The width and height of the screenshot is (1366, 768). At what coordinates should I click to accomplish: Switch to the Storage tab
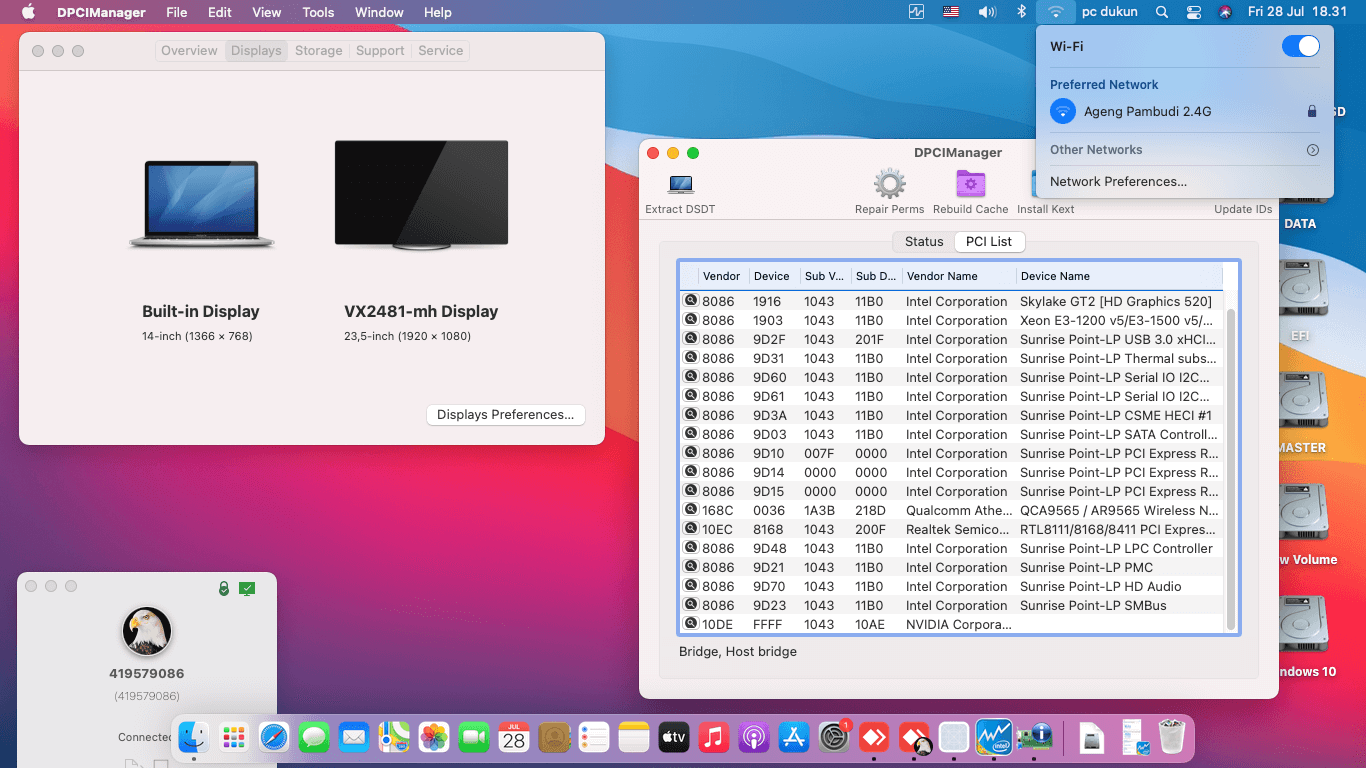tap(319, 51)
